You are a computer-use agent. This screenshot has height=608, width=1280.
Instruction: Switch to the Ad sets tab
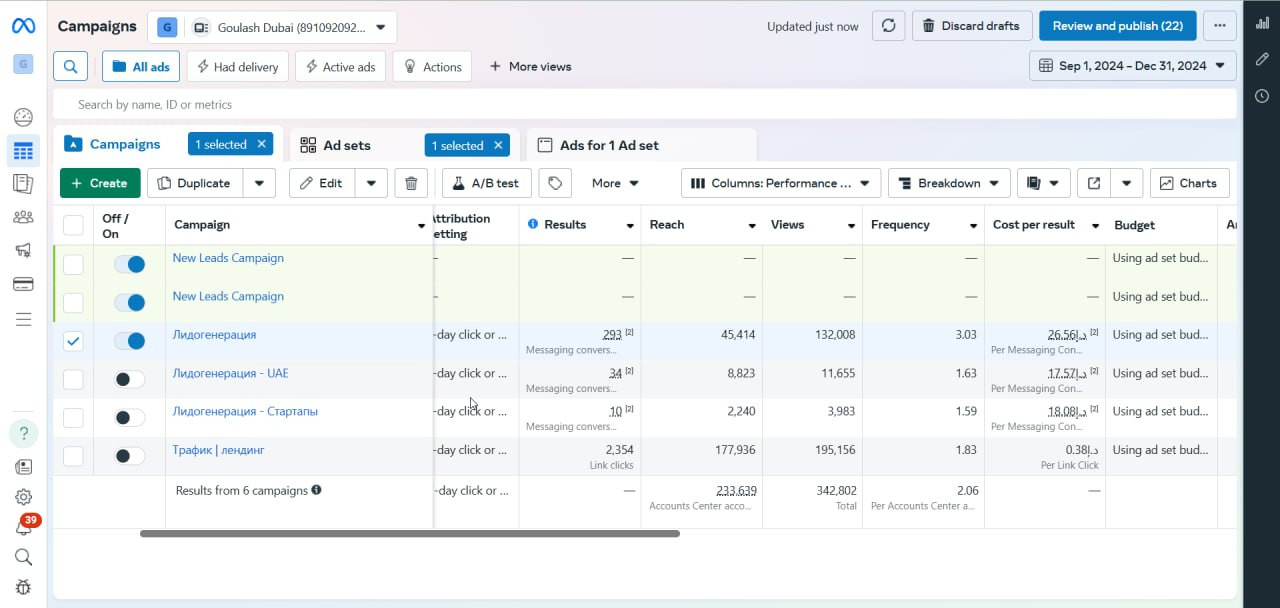tap(346, 145)
